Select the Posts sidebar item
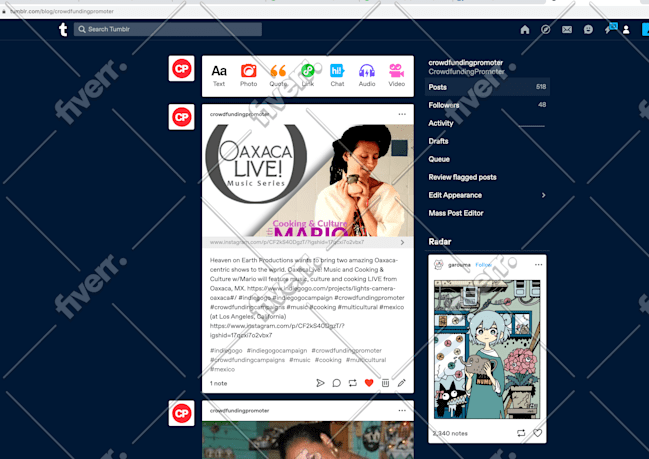 pyautogui.click(x=487, y=87)
